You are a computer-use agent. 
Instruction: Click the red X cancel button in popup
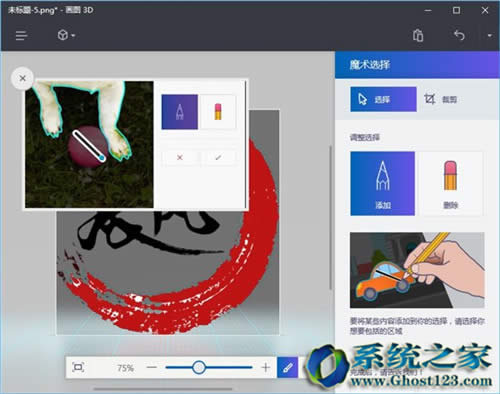click(x=180, y=157)
